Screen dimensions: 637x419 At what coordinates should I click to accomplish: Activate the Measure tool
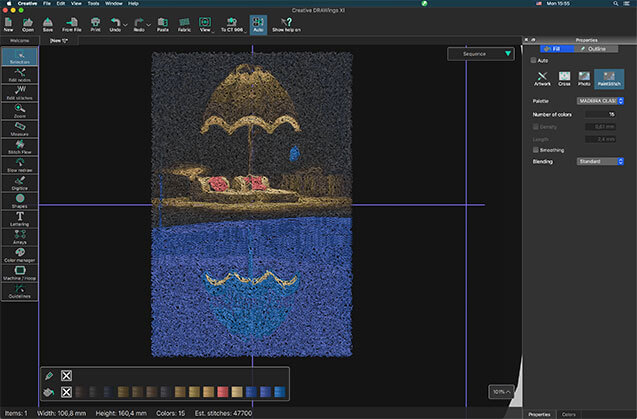coord(20,128)
